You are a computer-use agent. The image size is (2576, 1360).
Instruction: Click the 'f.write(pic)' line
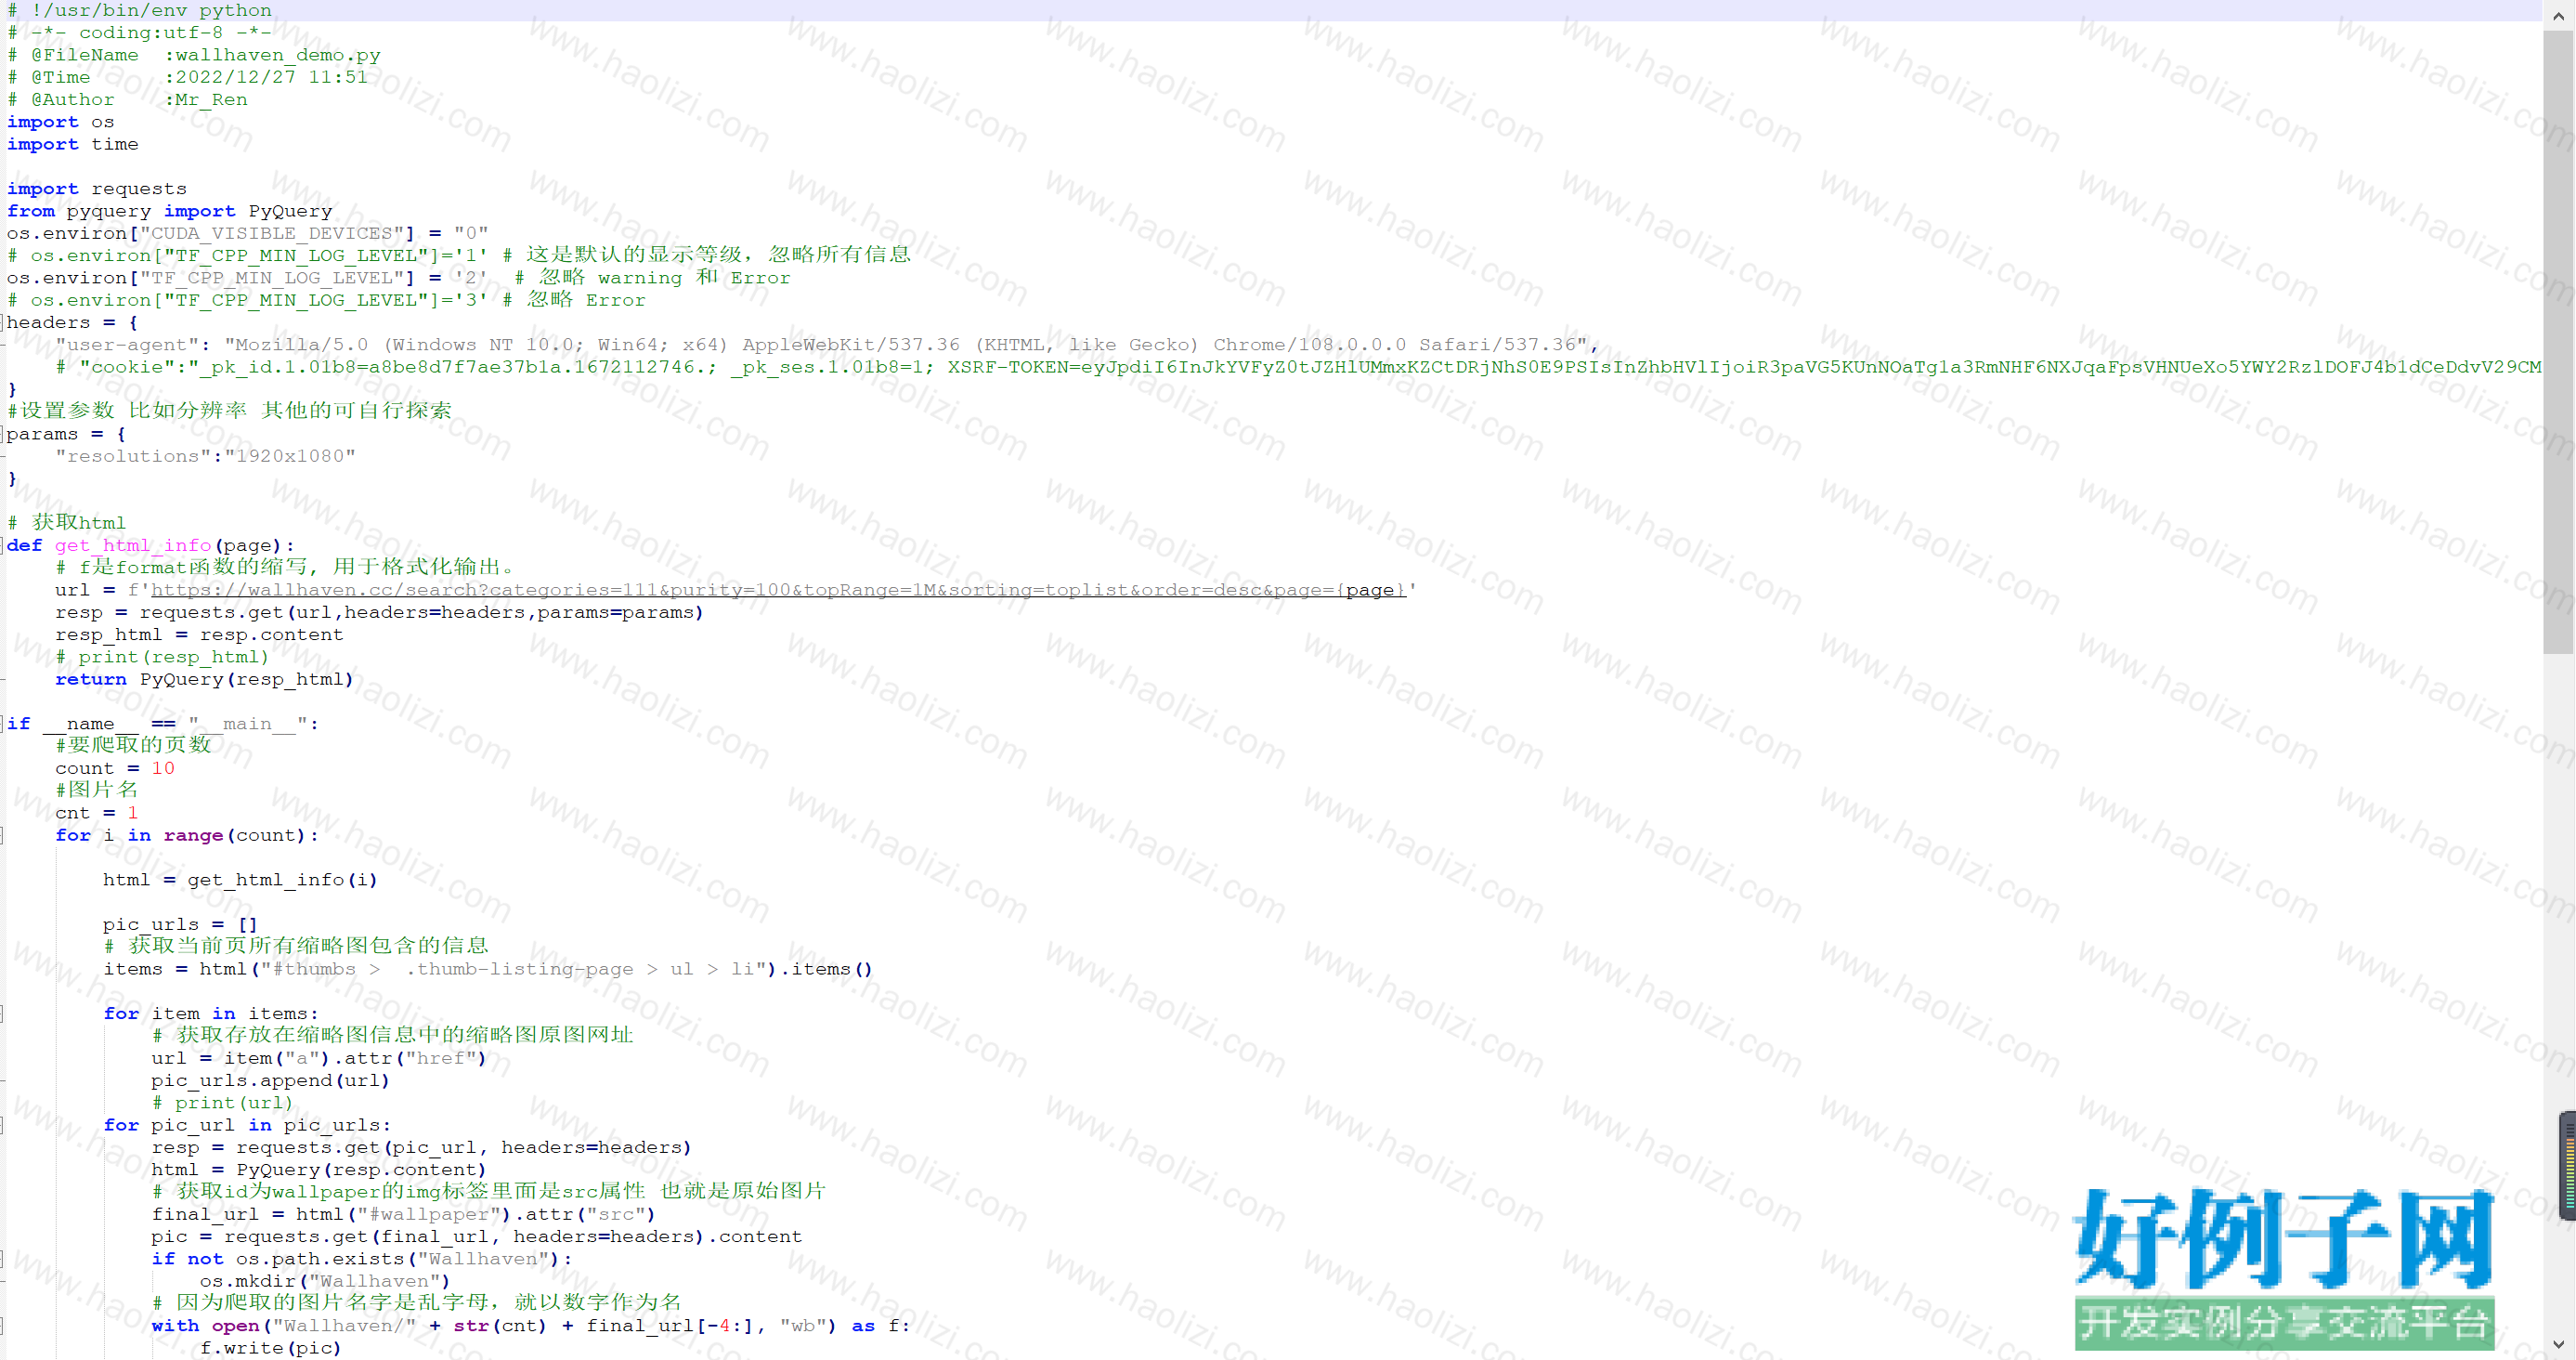point(272,1348)
